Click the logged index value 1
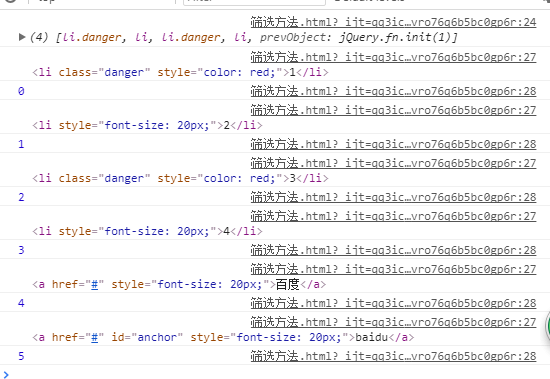The width and height of the screenshot is (550, 379). [21, 144]
